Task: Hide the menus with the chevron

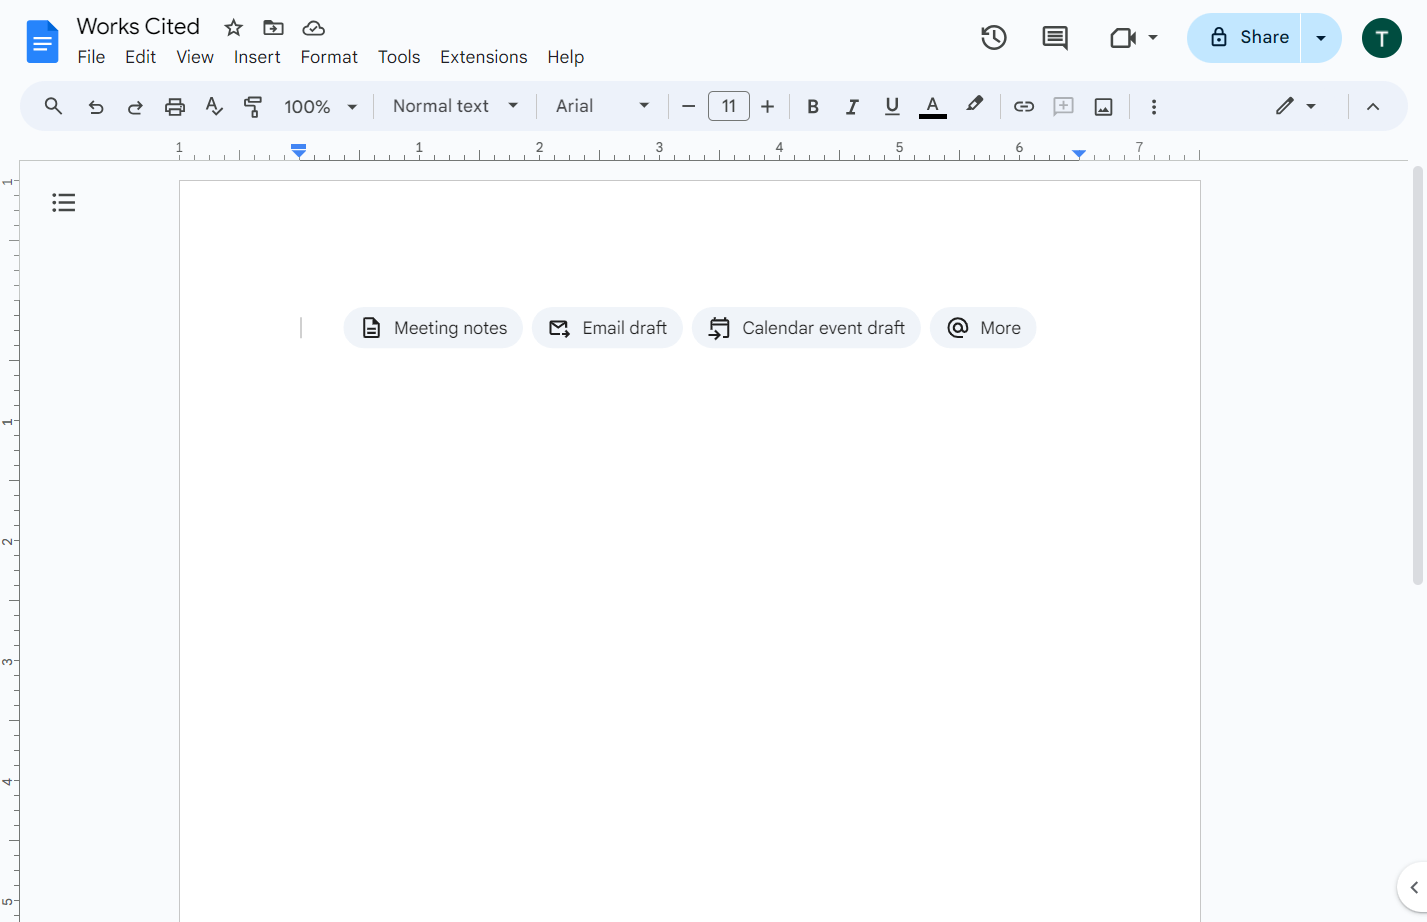Action: click(x=1373, y=107)
